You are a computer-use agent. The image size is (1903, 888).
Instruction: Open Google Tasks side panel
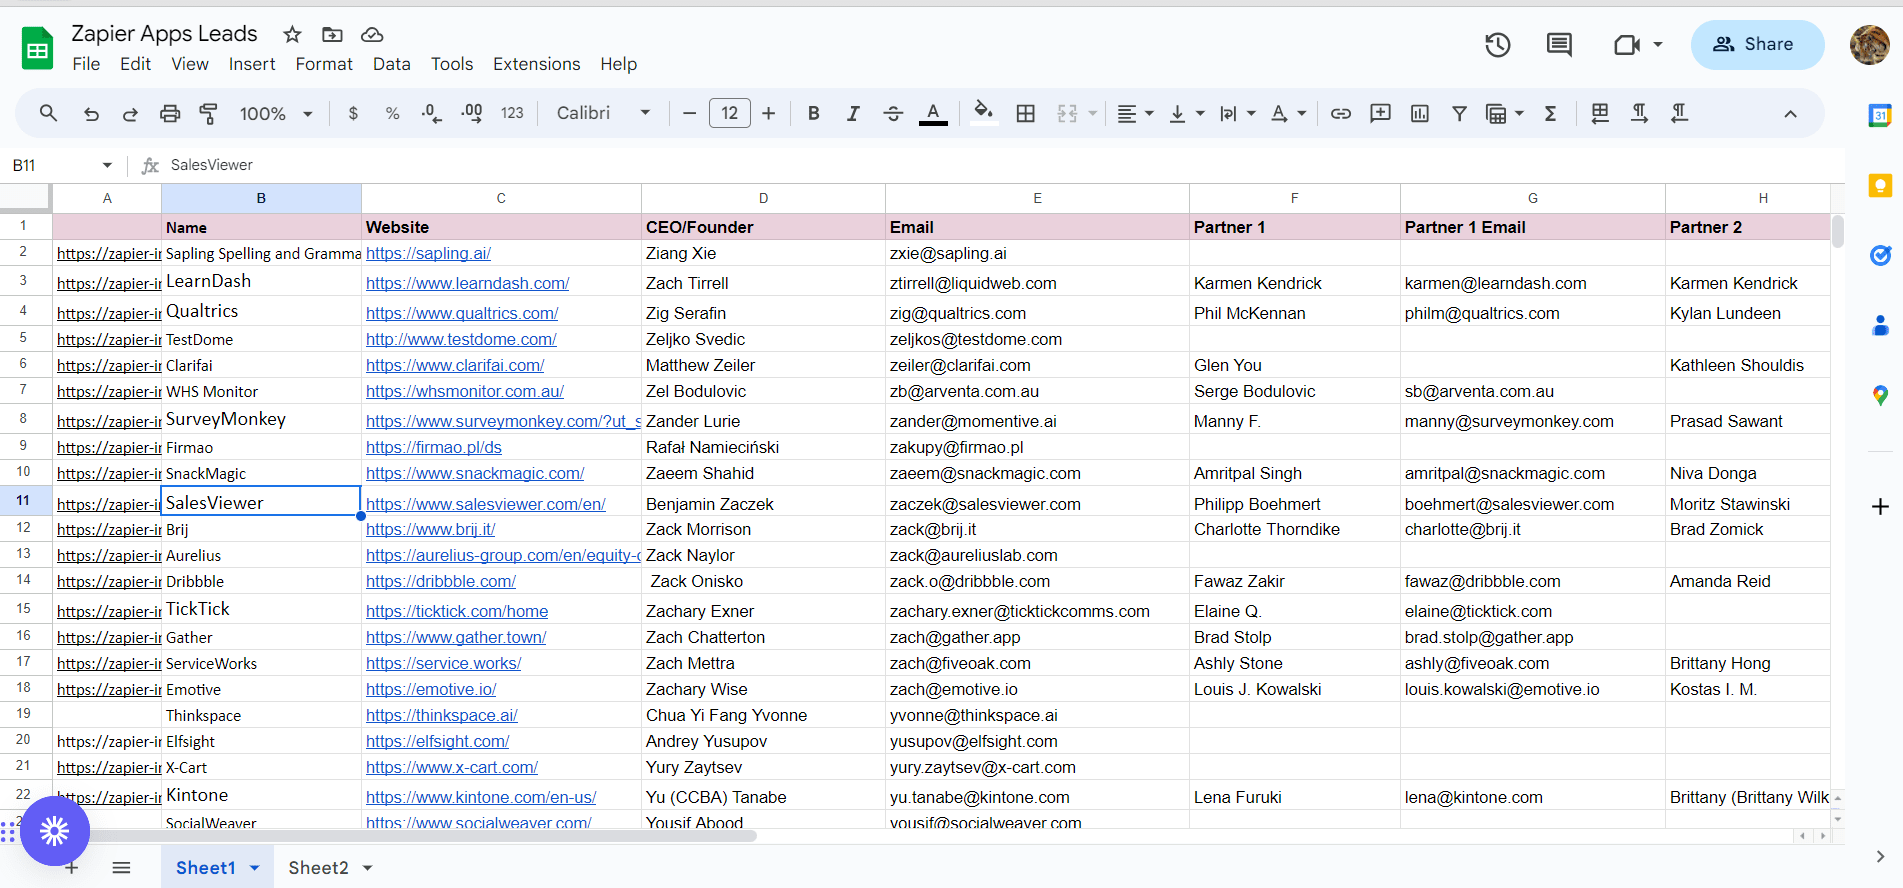(x=1880, y=255)
